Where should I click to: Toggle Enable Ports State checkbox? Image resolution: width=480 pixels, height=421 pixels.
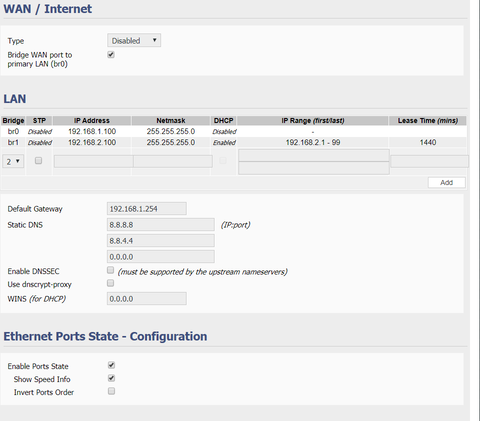(111, 365)
